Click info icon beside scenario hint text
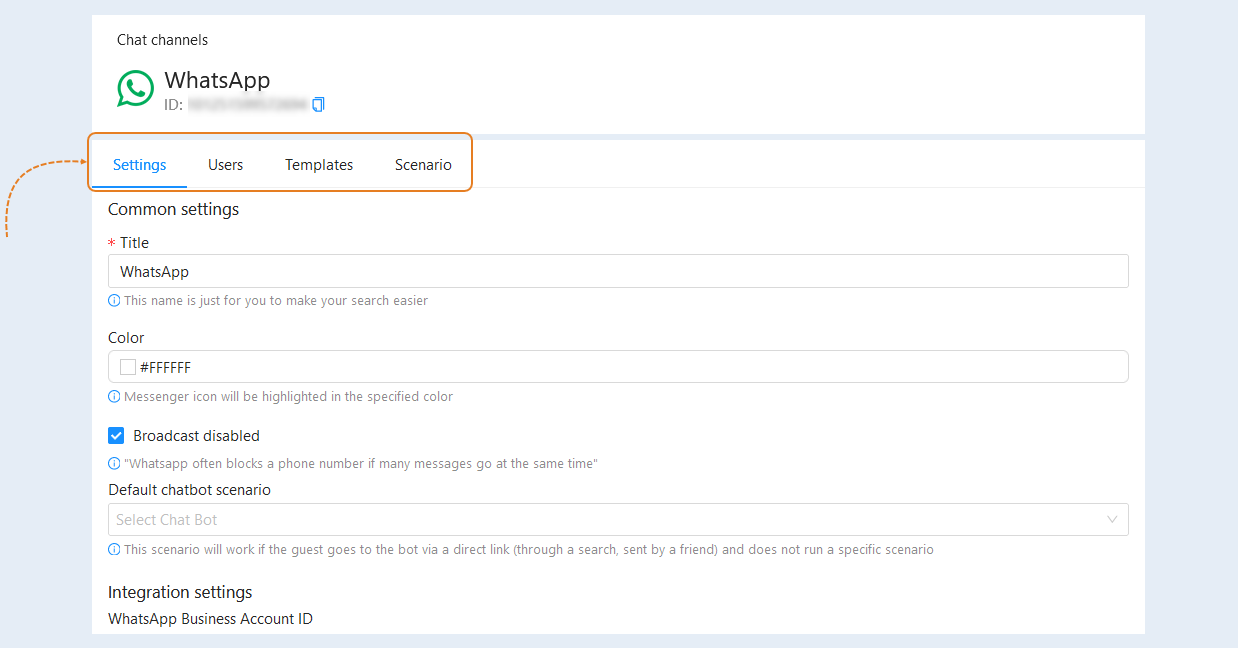Image resolution: width=1238 pixels, height=648 pixels. [114, 549]
